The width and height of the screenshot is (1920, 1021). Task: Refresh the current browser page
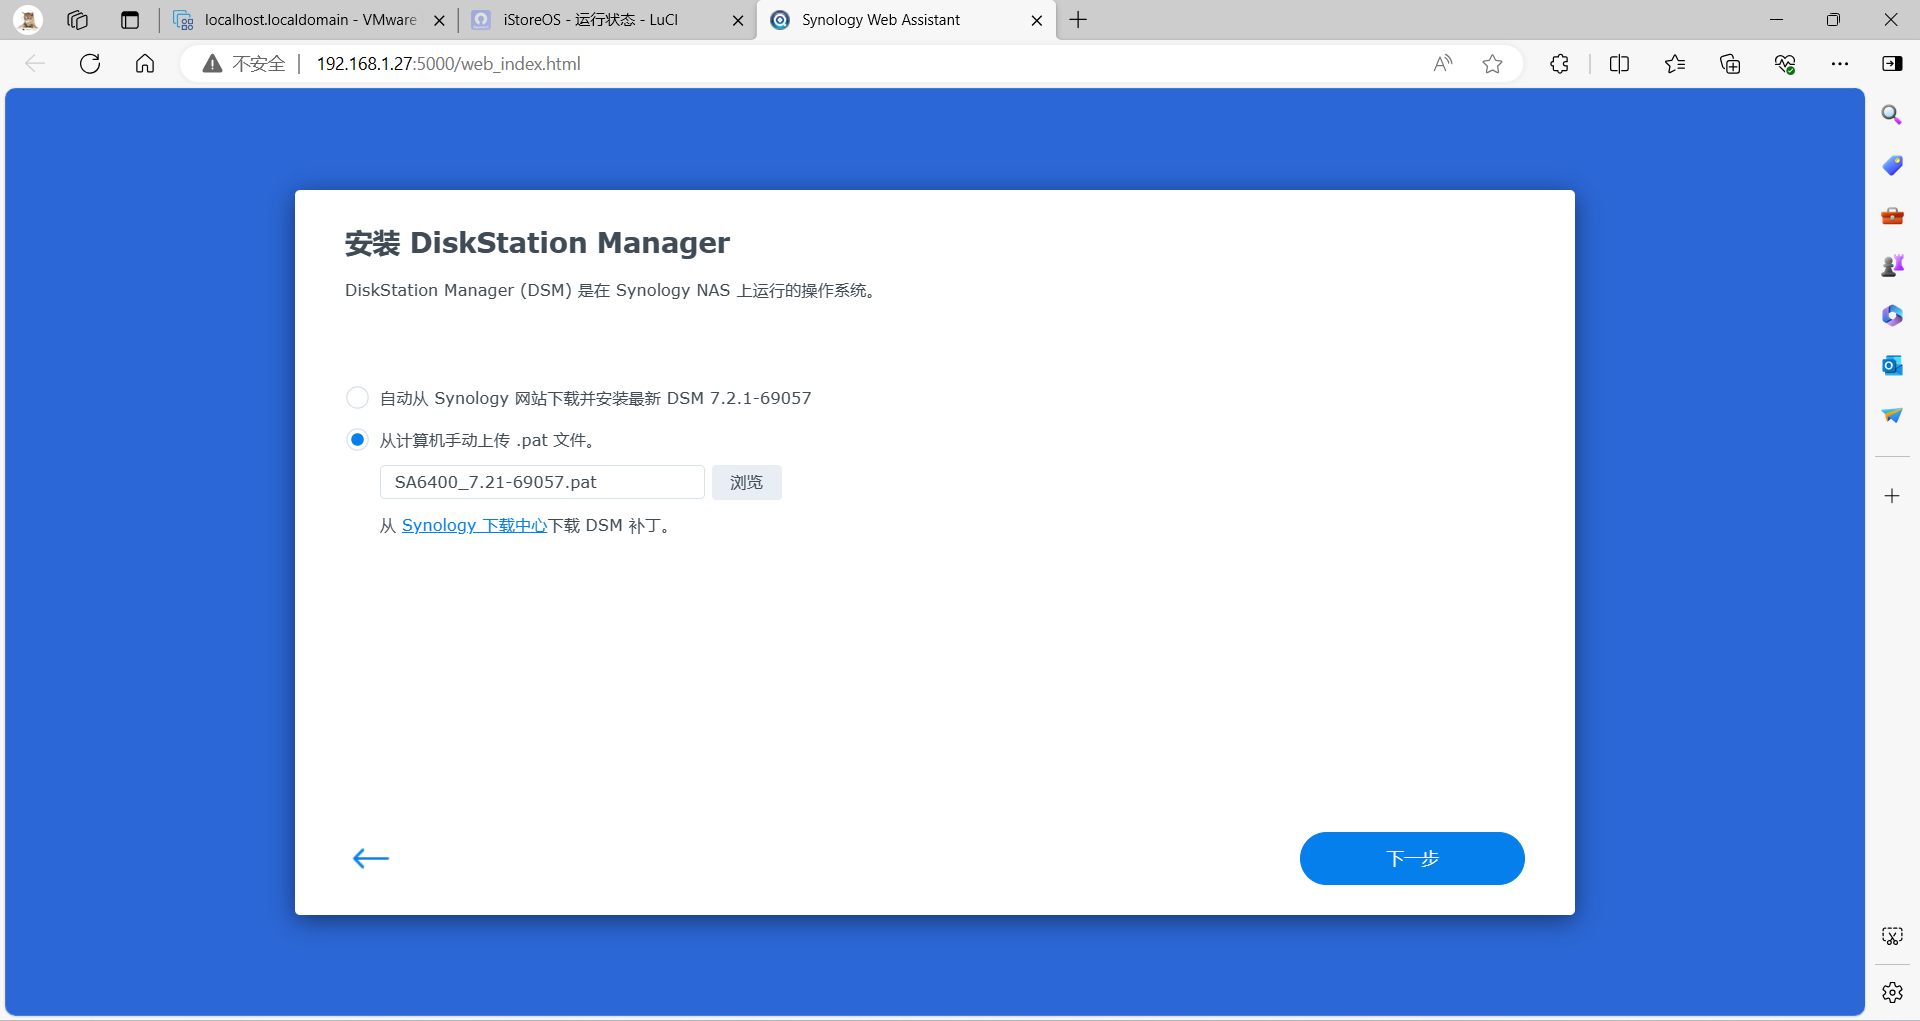pos(90,64)
